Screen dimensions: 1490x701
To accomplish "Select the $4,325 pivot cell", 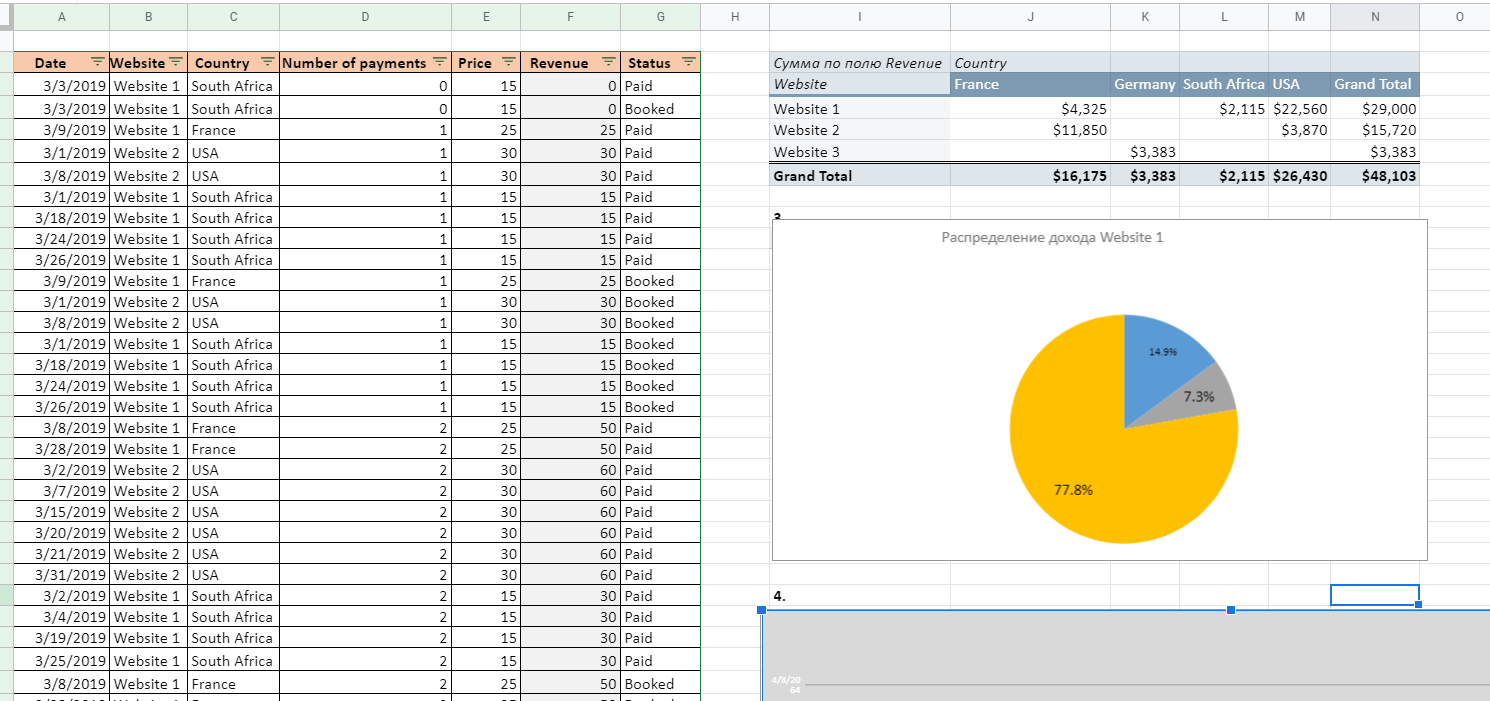I will 1030,109.
